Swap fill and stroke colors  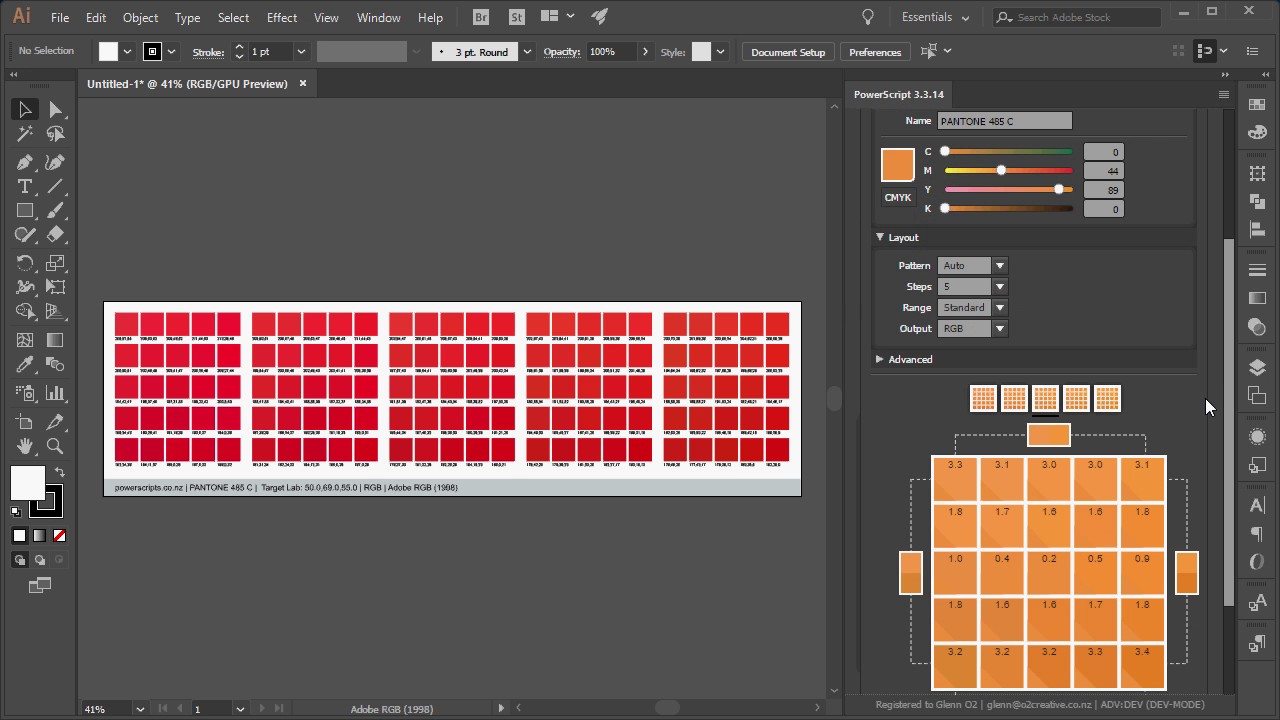[60, 472]
